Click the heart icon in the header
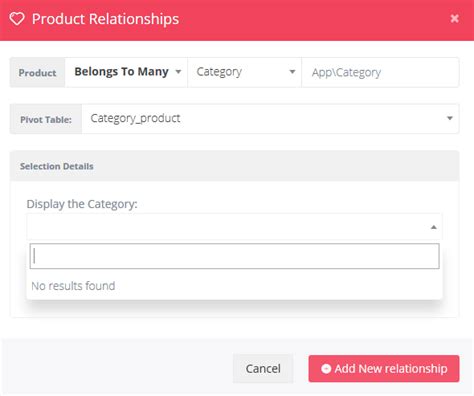Image resolution: width=474 pixels, height=396 pixels. [17, 19]
